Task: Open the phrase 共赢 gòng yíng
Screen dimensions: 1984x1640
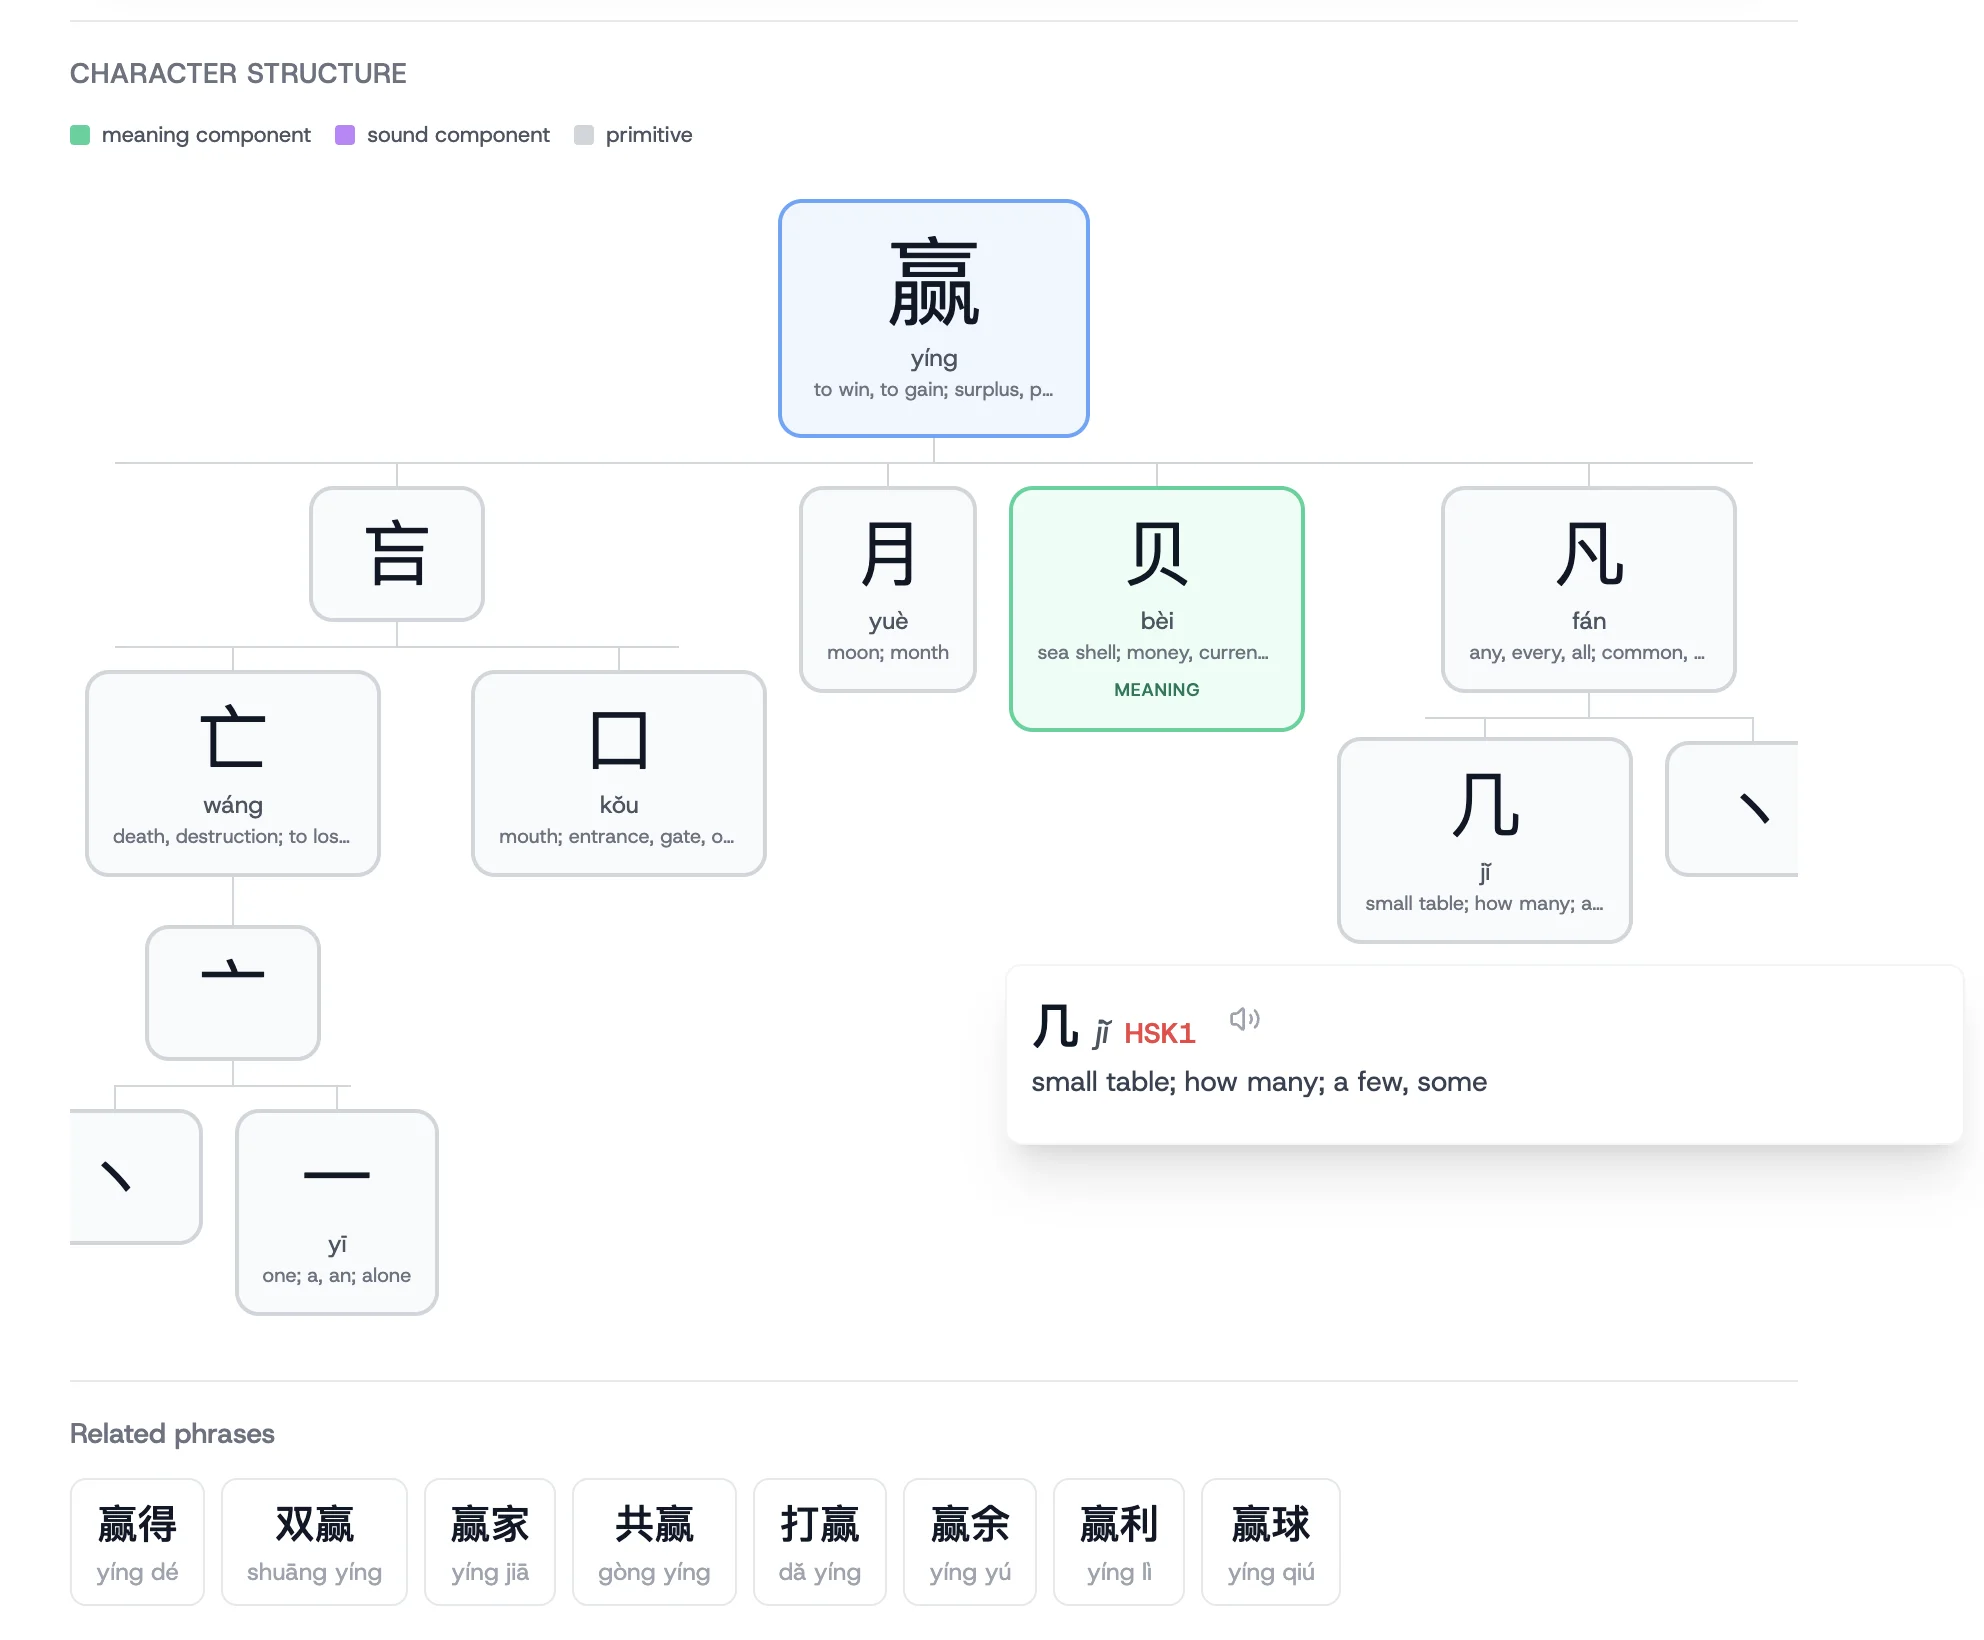Action: pos(654,1541)
